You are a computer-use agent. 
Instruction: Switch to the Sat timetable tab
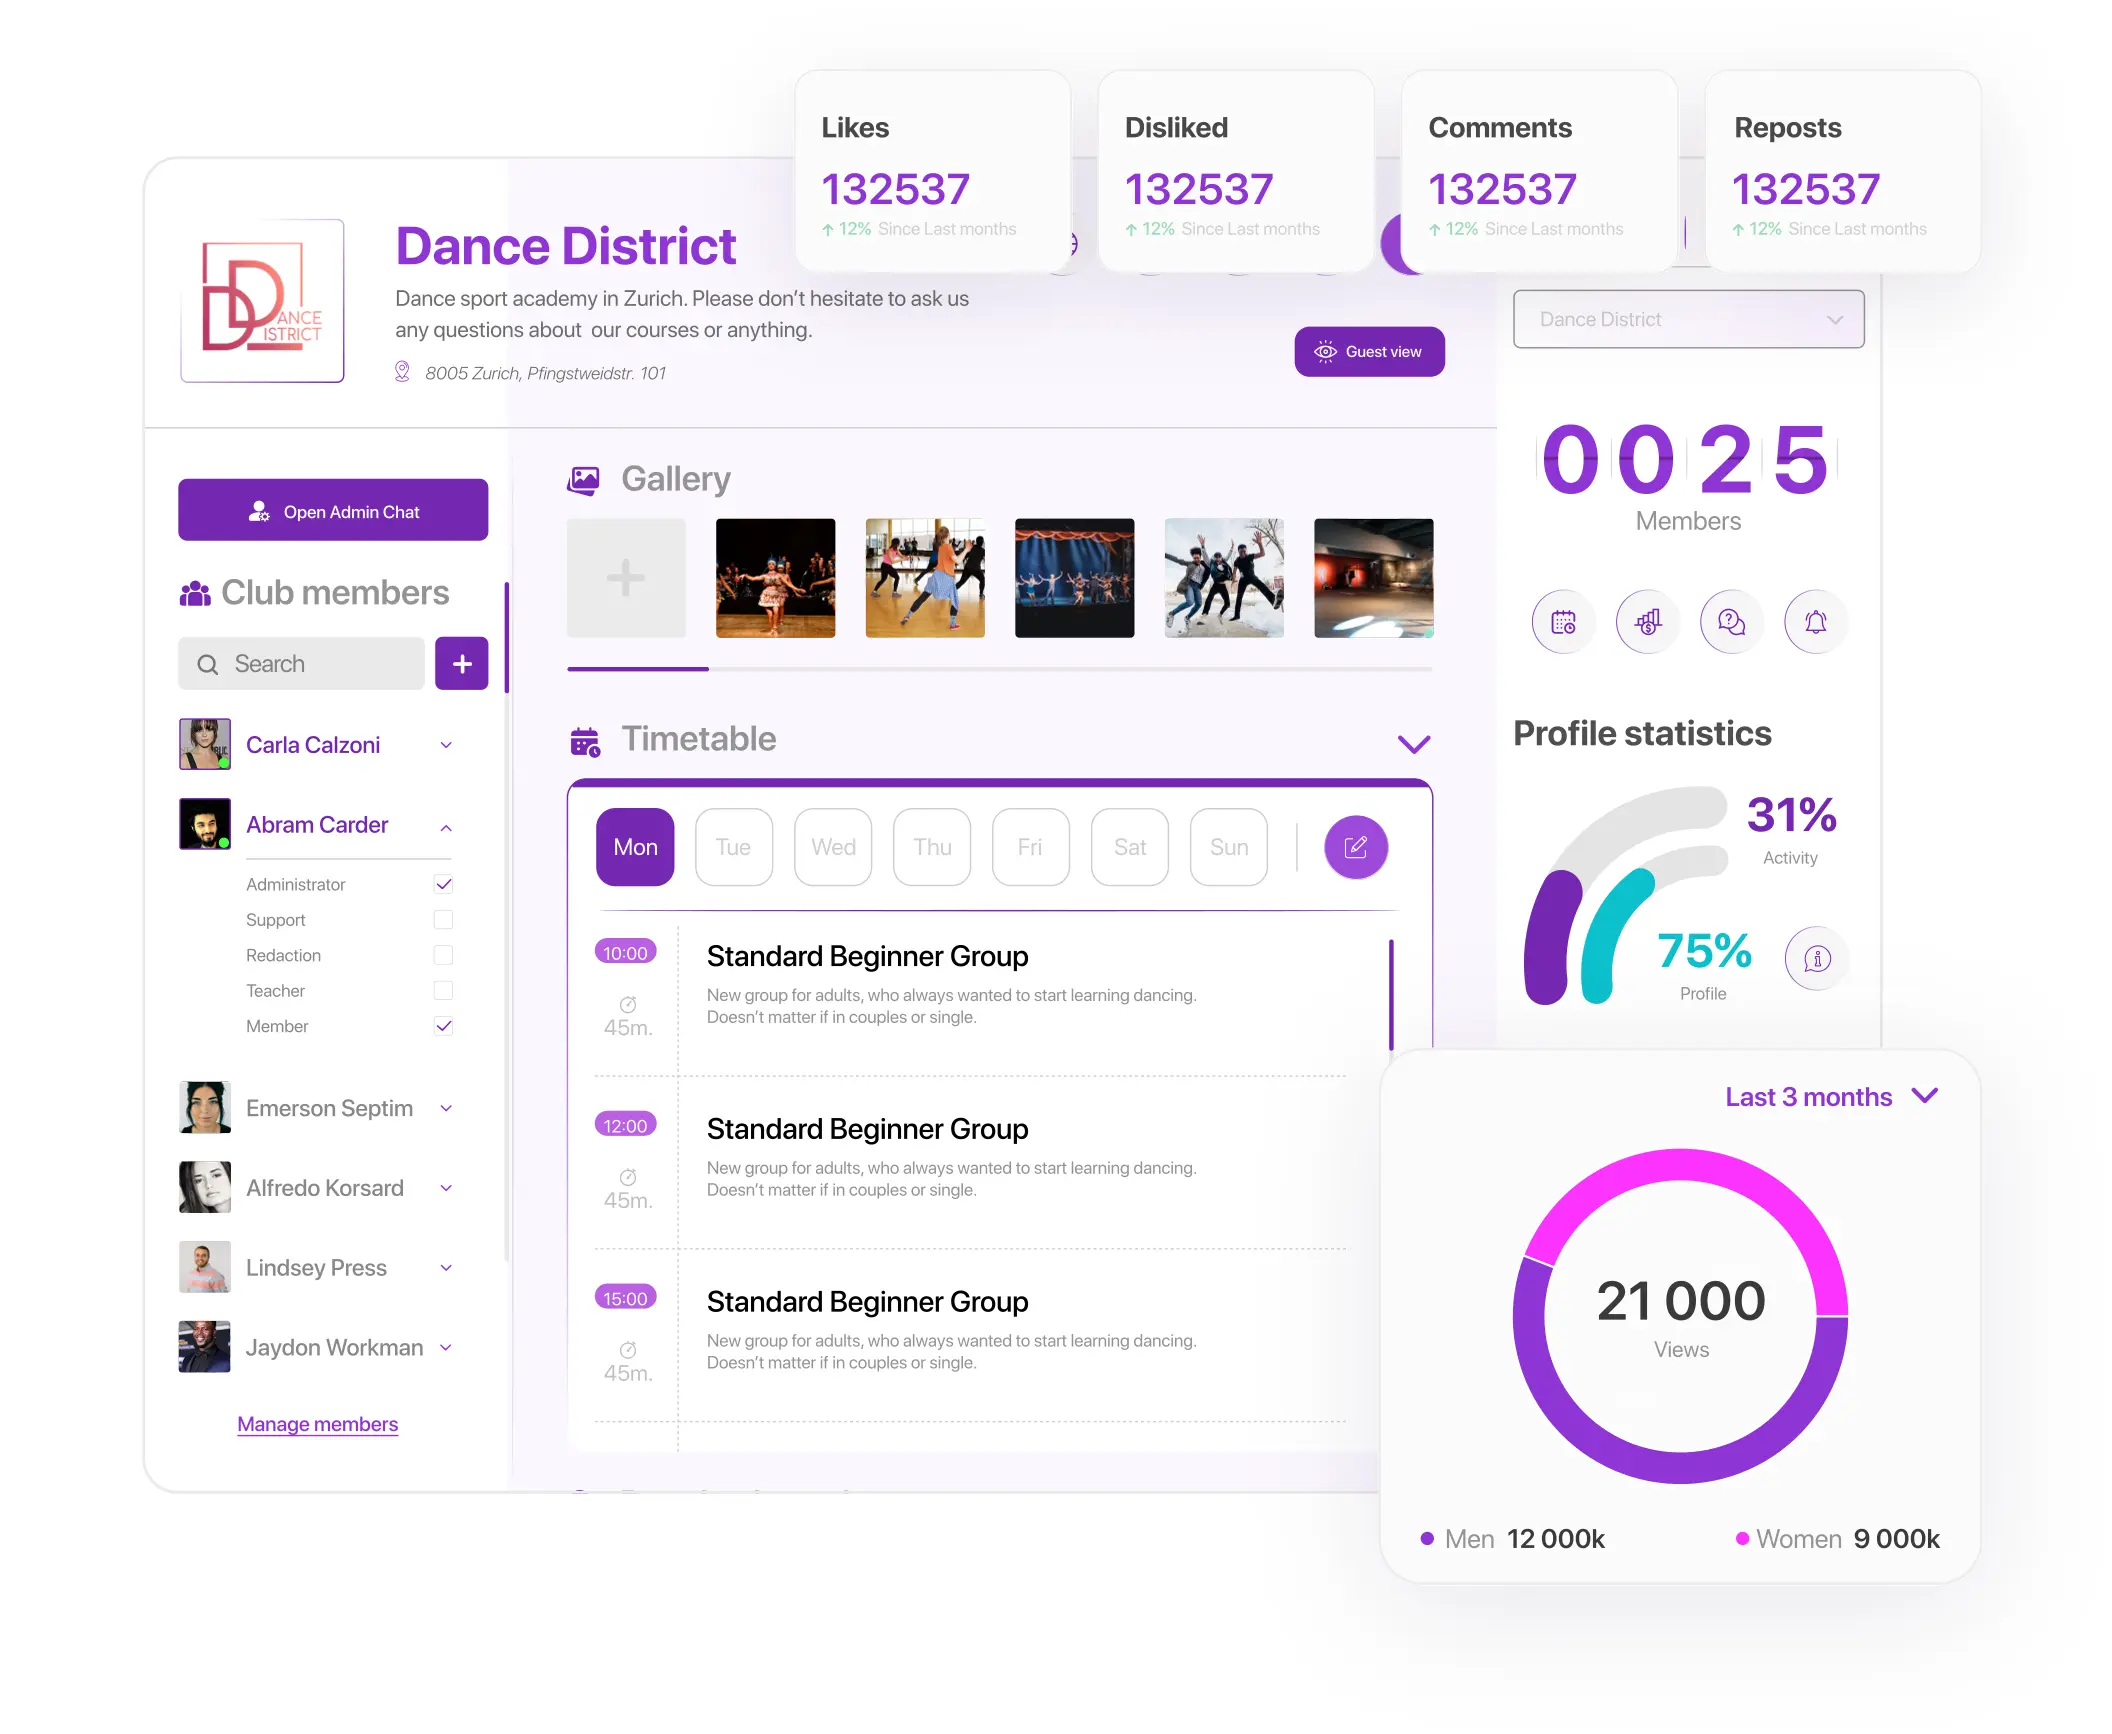[x=1129, y=847]
